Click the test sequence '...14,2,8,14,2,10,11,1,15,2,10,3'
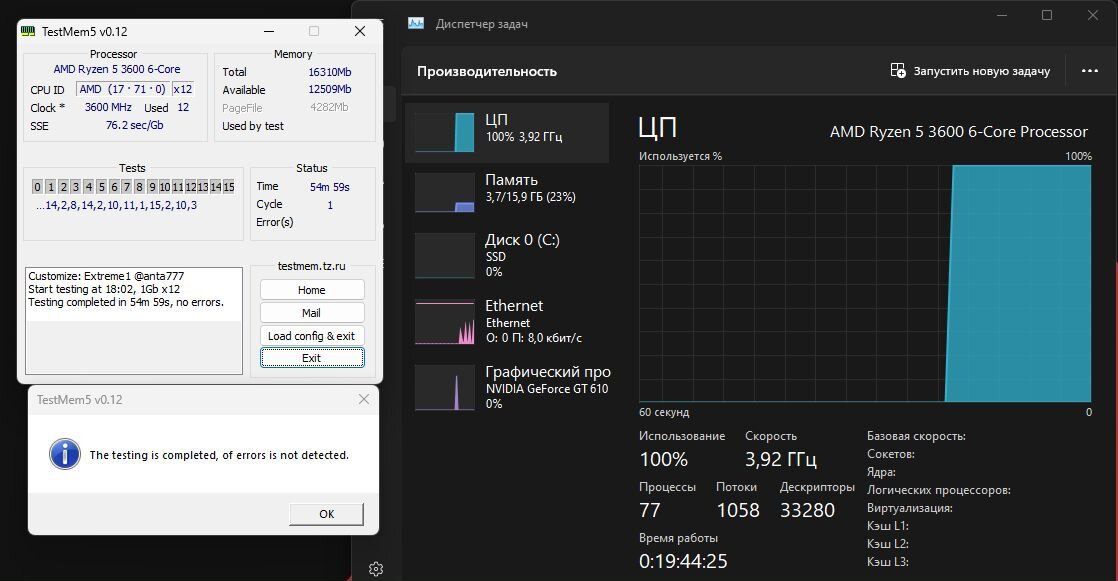The width and height of the screenshot is (1118, 581). click(x=116, y=205)
